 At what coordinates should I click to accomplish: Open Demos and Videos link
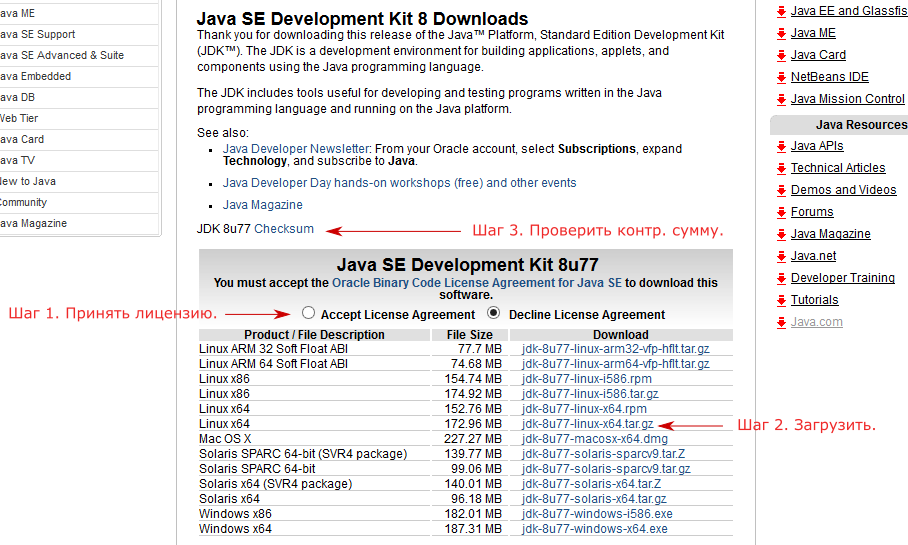tap(844, 190)
